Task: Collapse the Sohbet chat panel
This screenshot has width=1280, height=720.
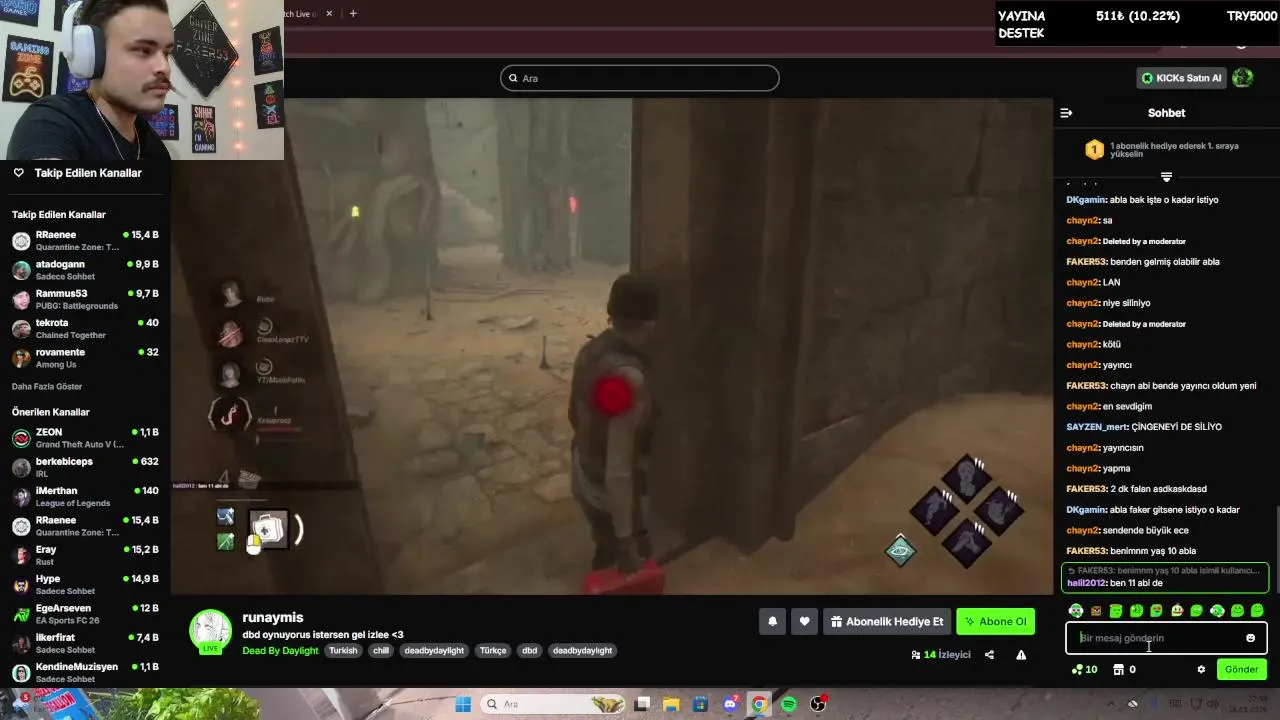Action: [1066, 113]
